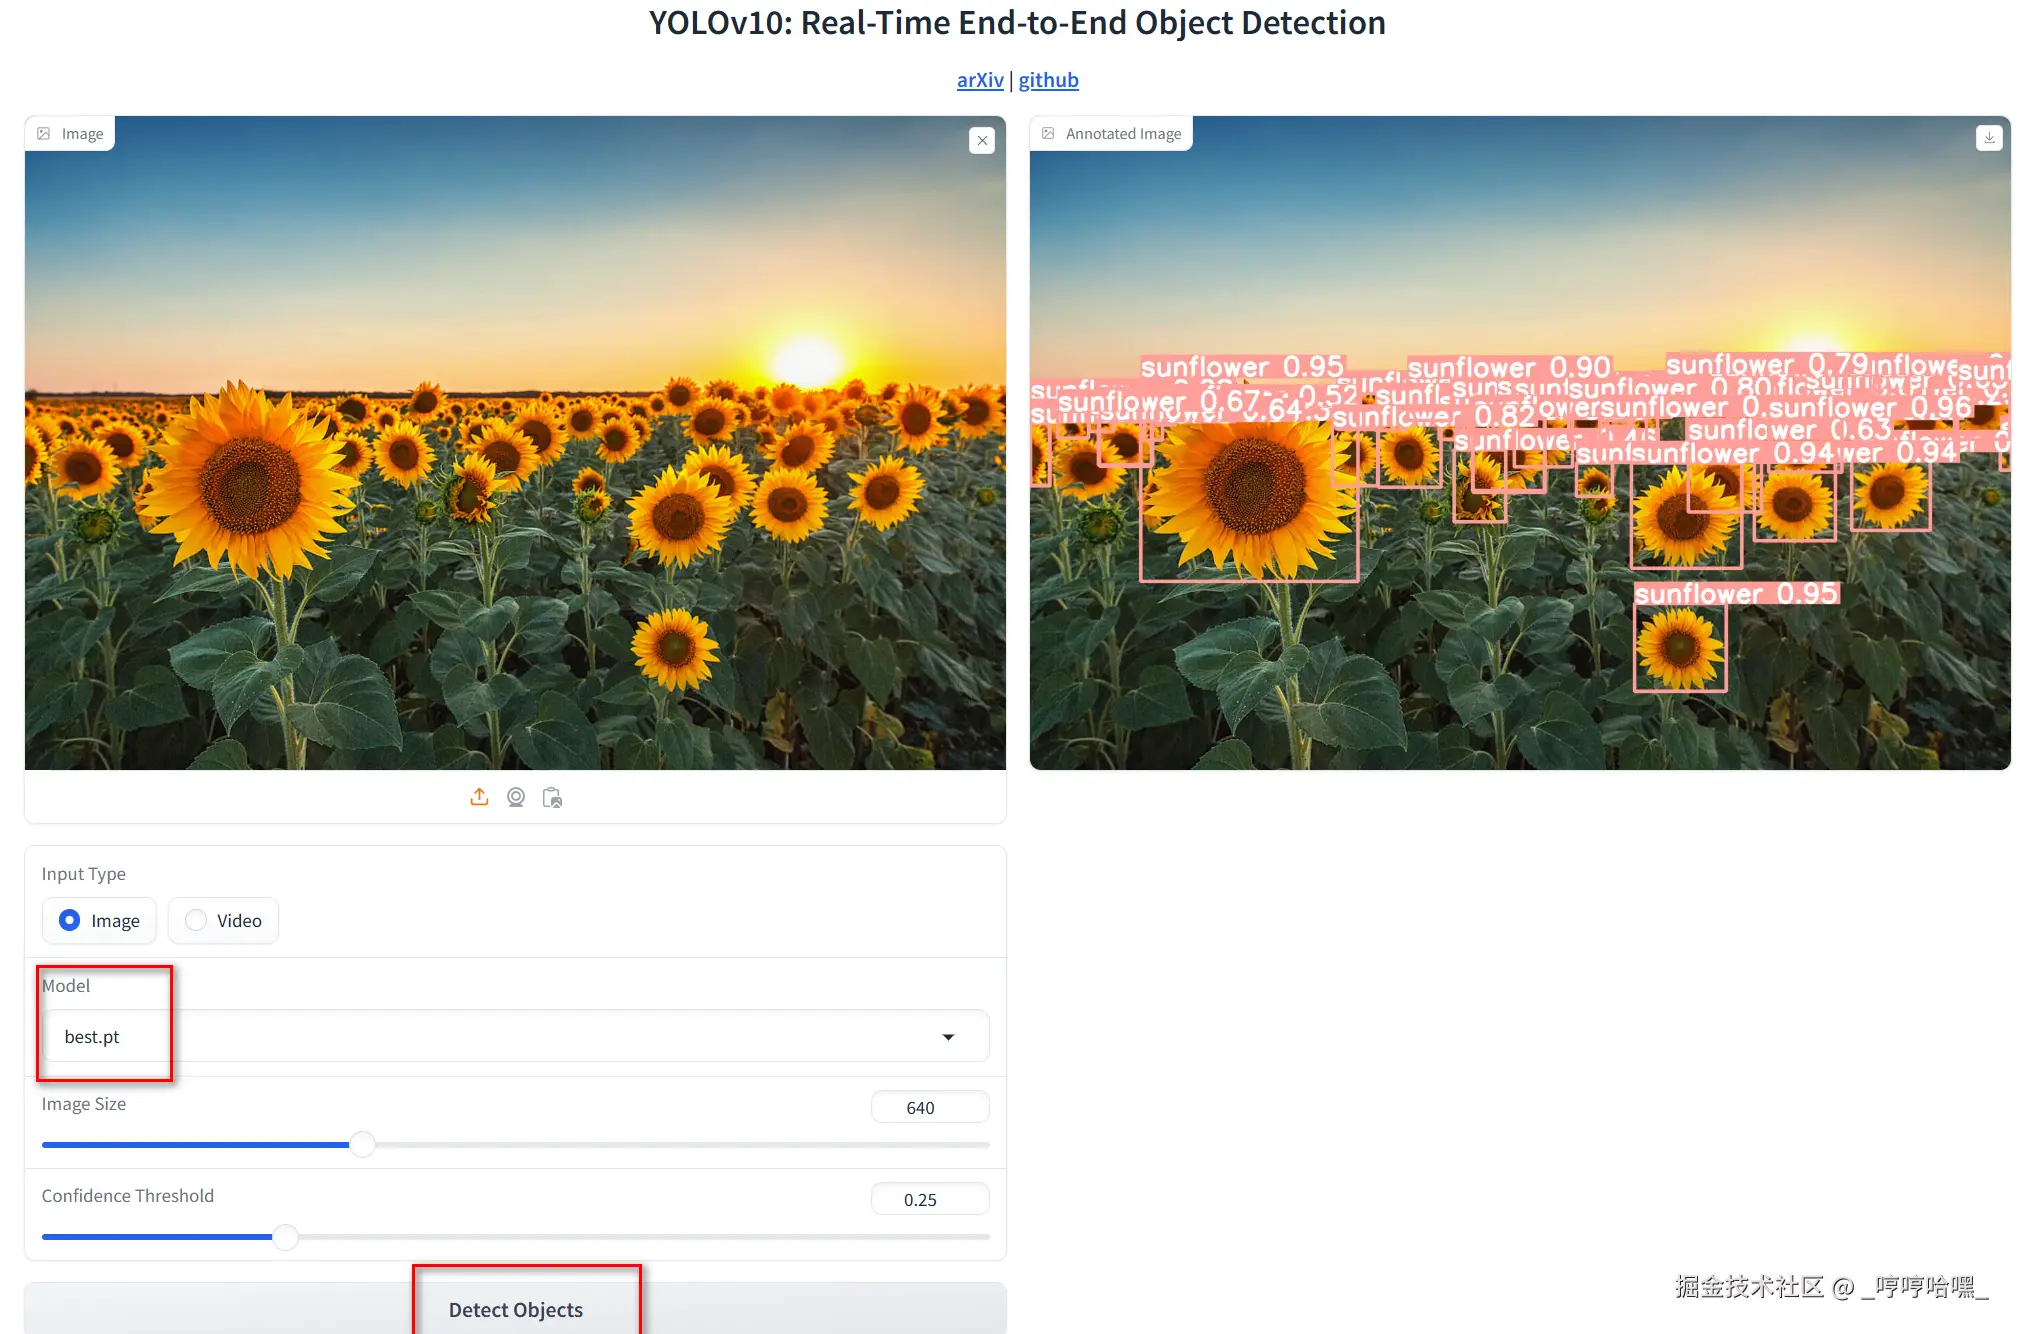Screen dimensions: 2022x1334
Task: Adjust the Confidence Threshold slider handle
Action: 286,1237
